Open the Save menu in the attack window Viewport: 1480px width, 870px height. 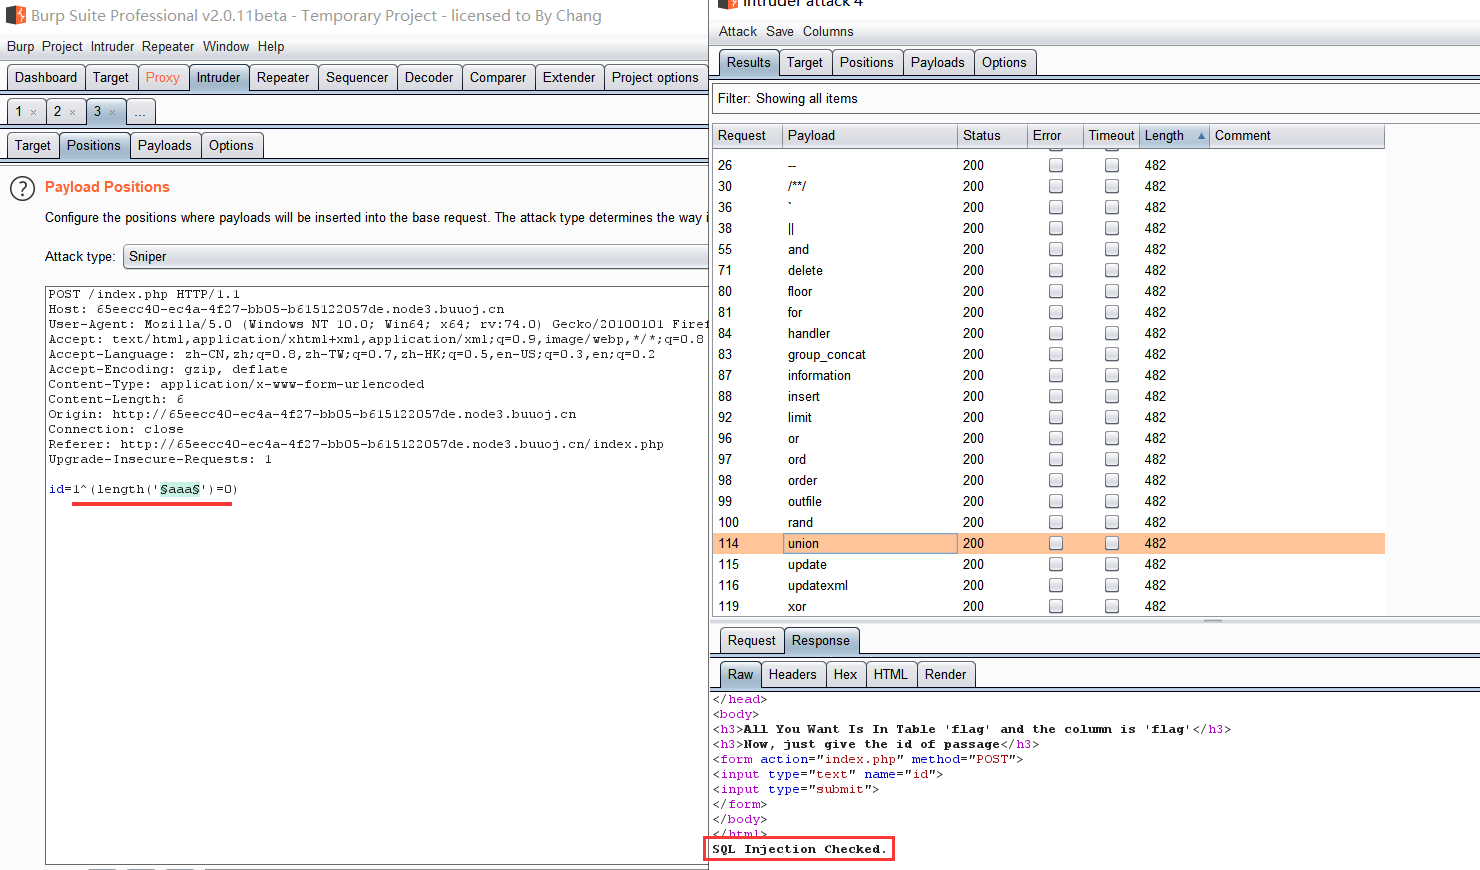click(x=780, y=32)
